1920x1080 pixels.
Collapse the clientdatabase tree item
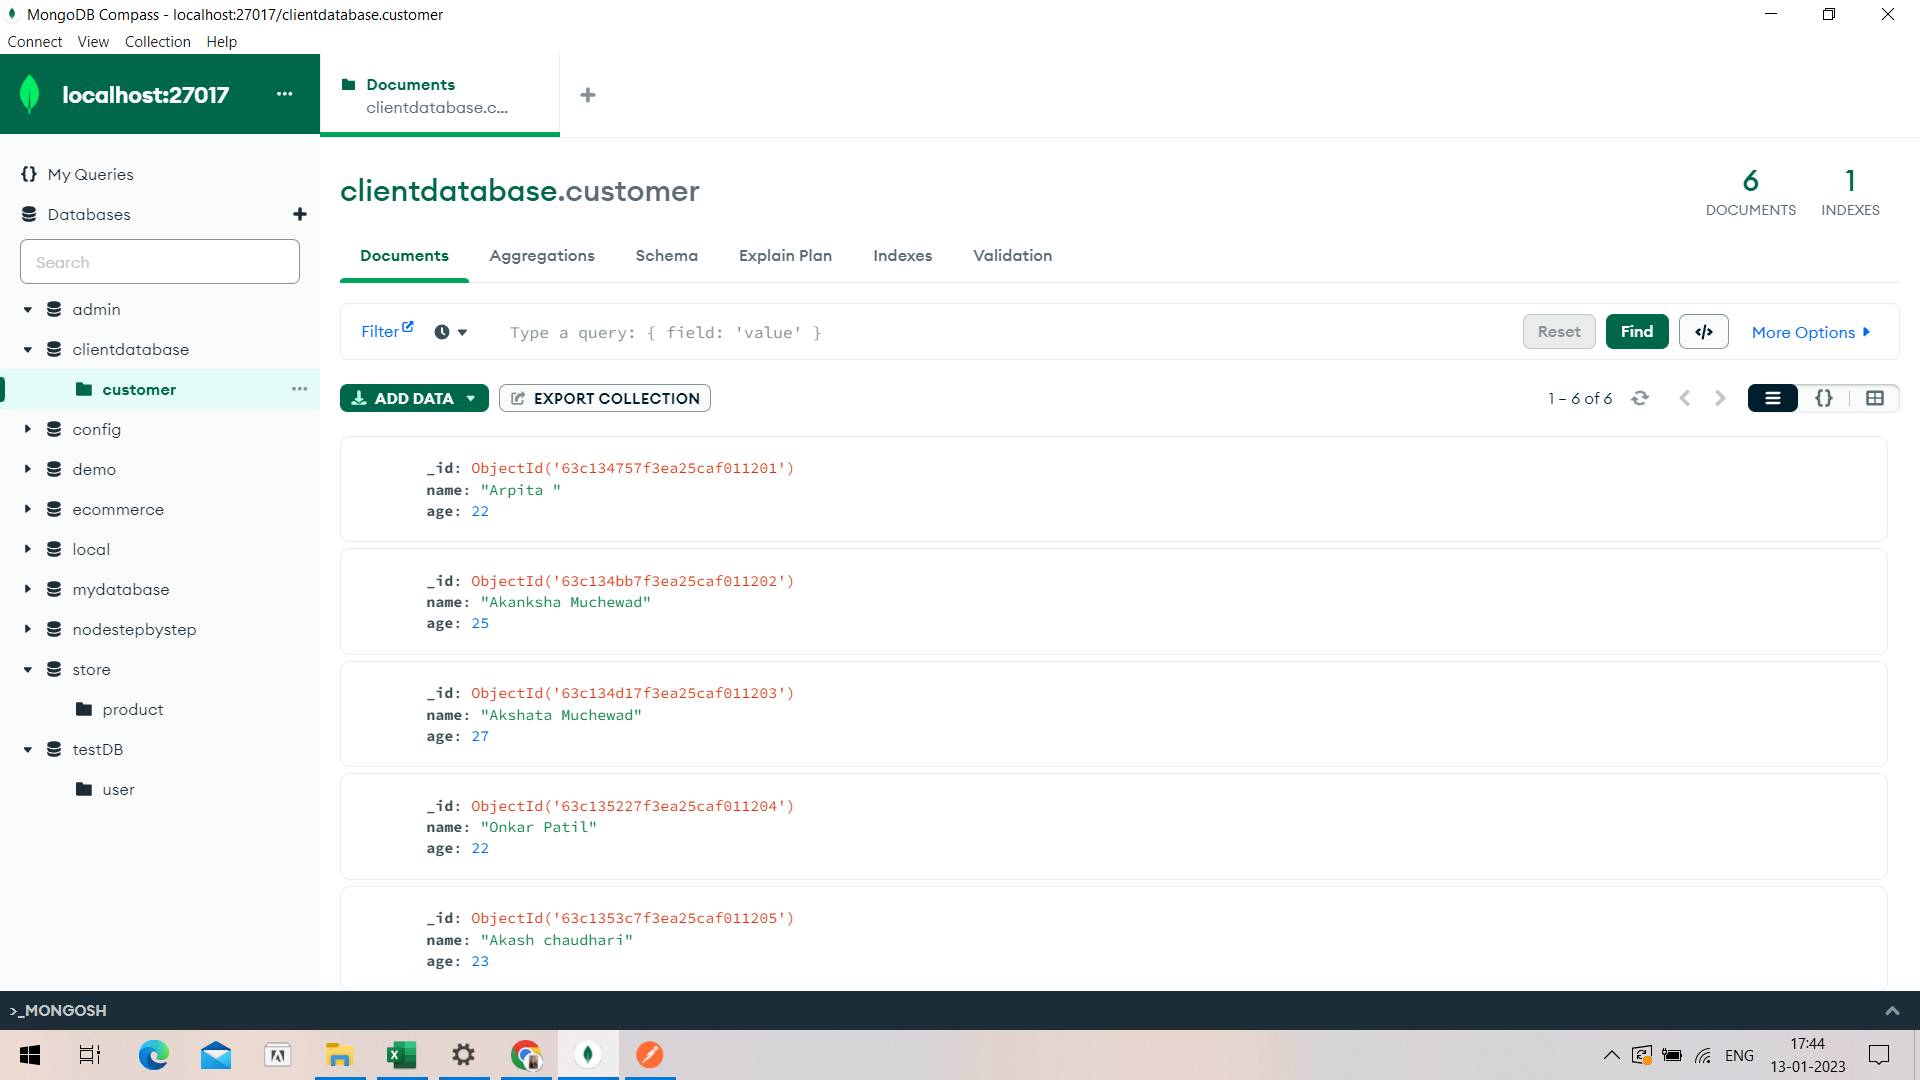(x=27, y=349)
